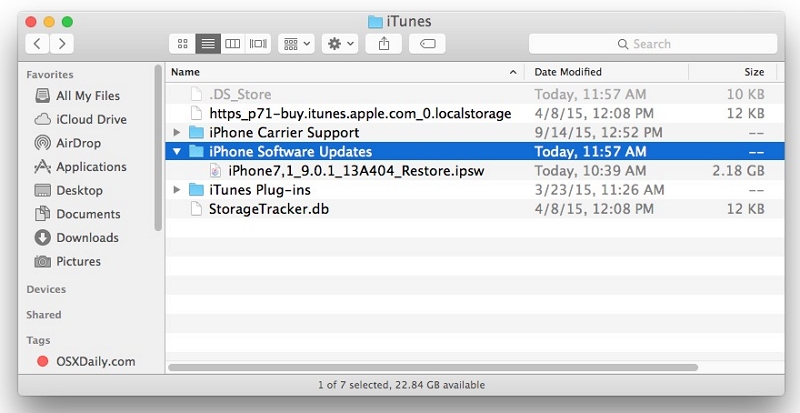800x413 pixels.
Task: Open Applications in sidebar
Action: coord(81,166)
